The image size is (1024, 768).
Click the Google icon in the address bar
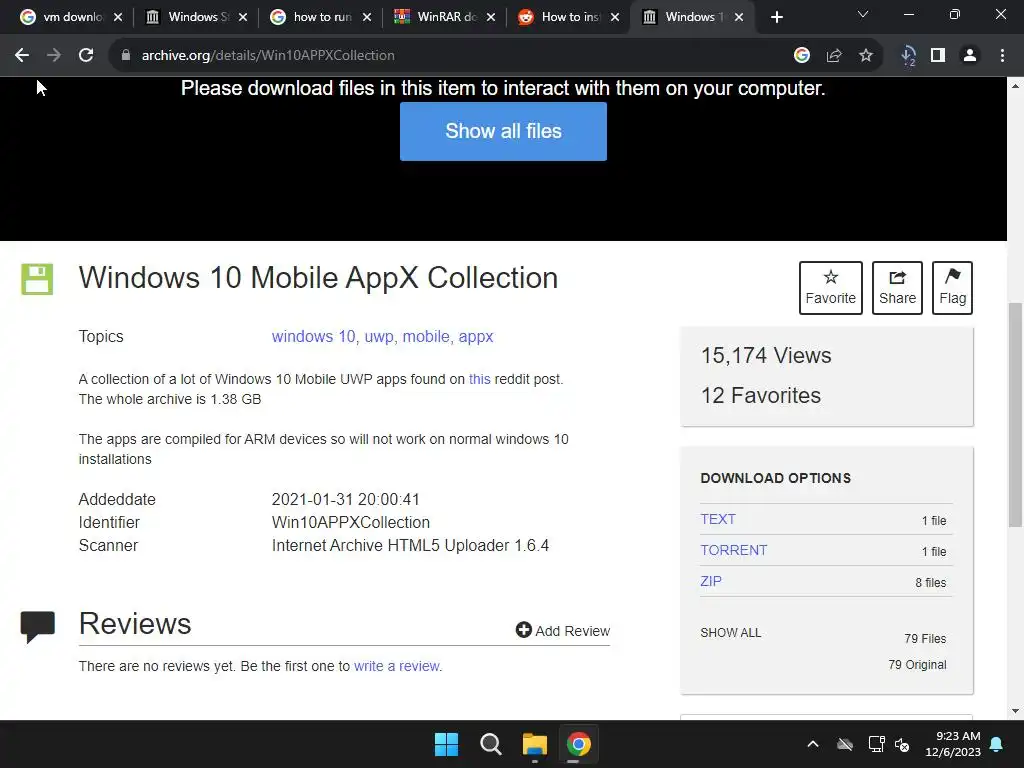802,56
